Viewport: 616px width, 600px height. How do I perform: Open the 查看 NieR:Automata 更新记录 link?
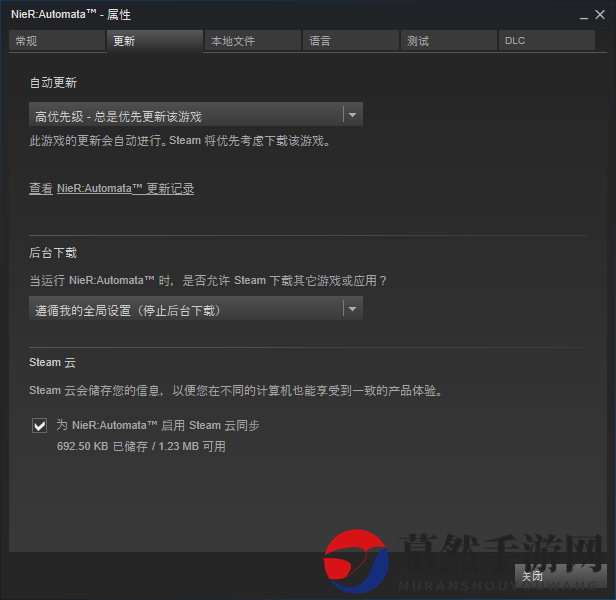tap(112, 189)
